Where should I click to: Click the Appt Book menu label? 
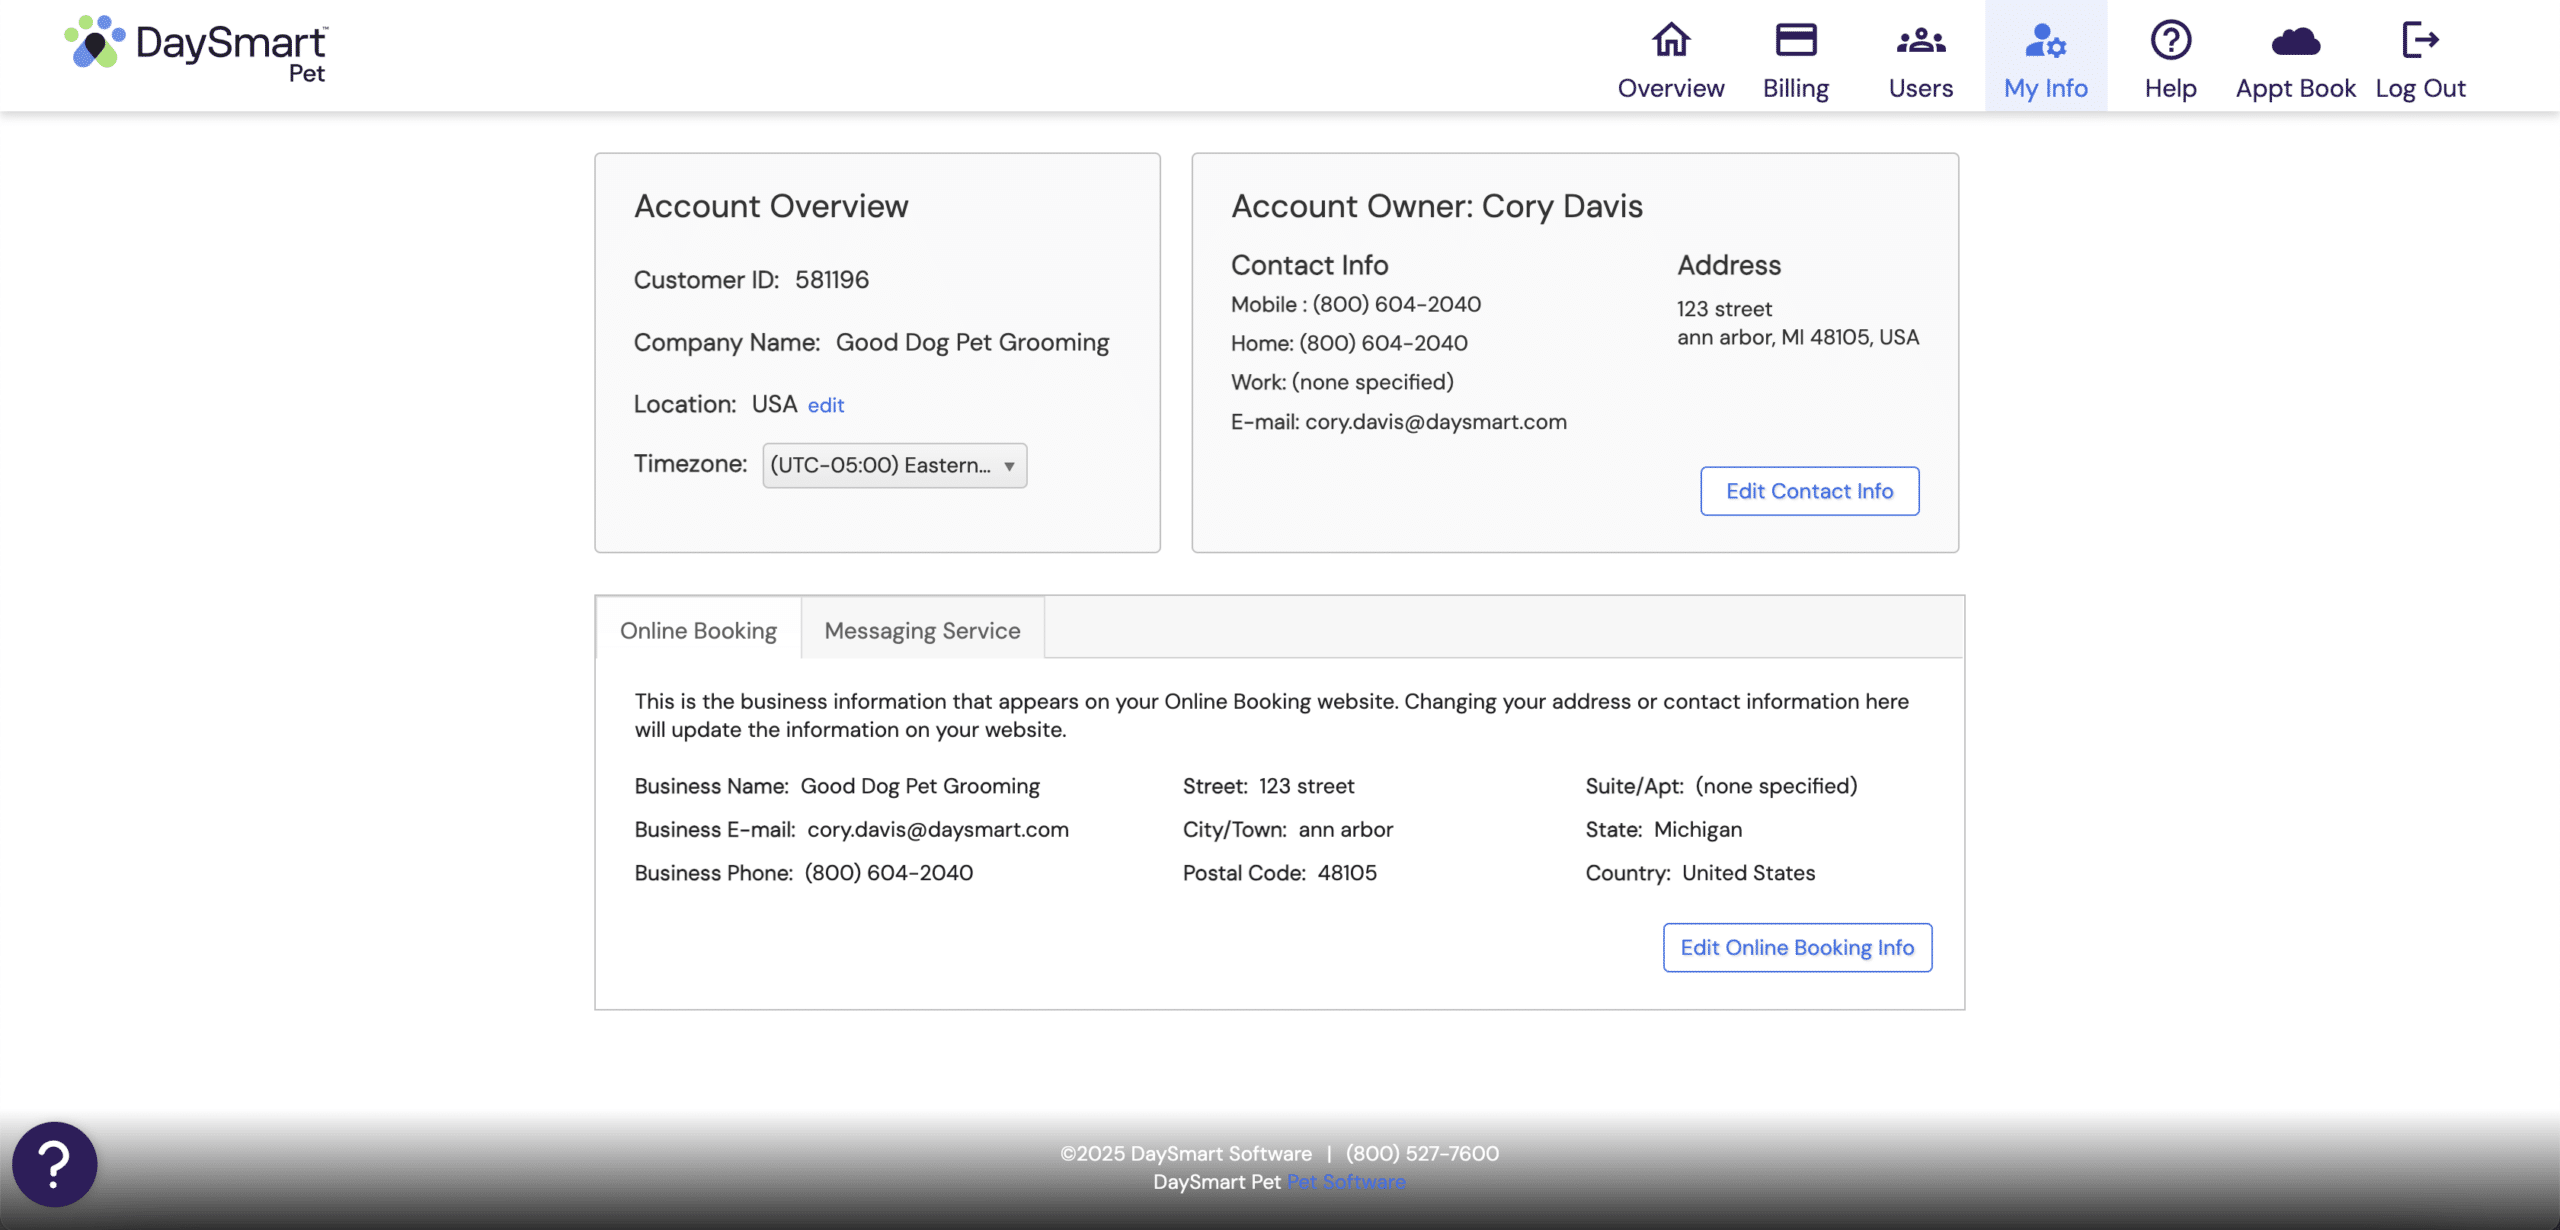[x=2296, y=88]
